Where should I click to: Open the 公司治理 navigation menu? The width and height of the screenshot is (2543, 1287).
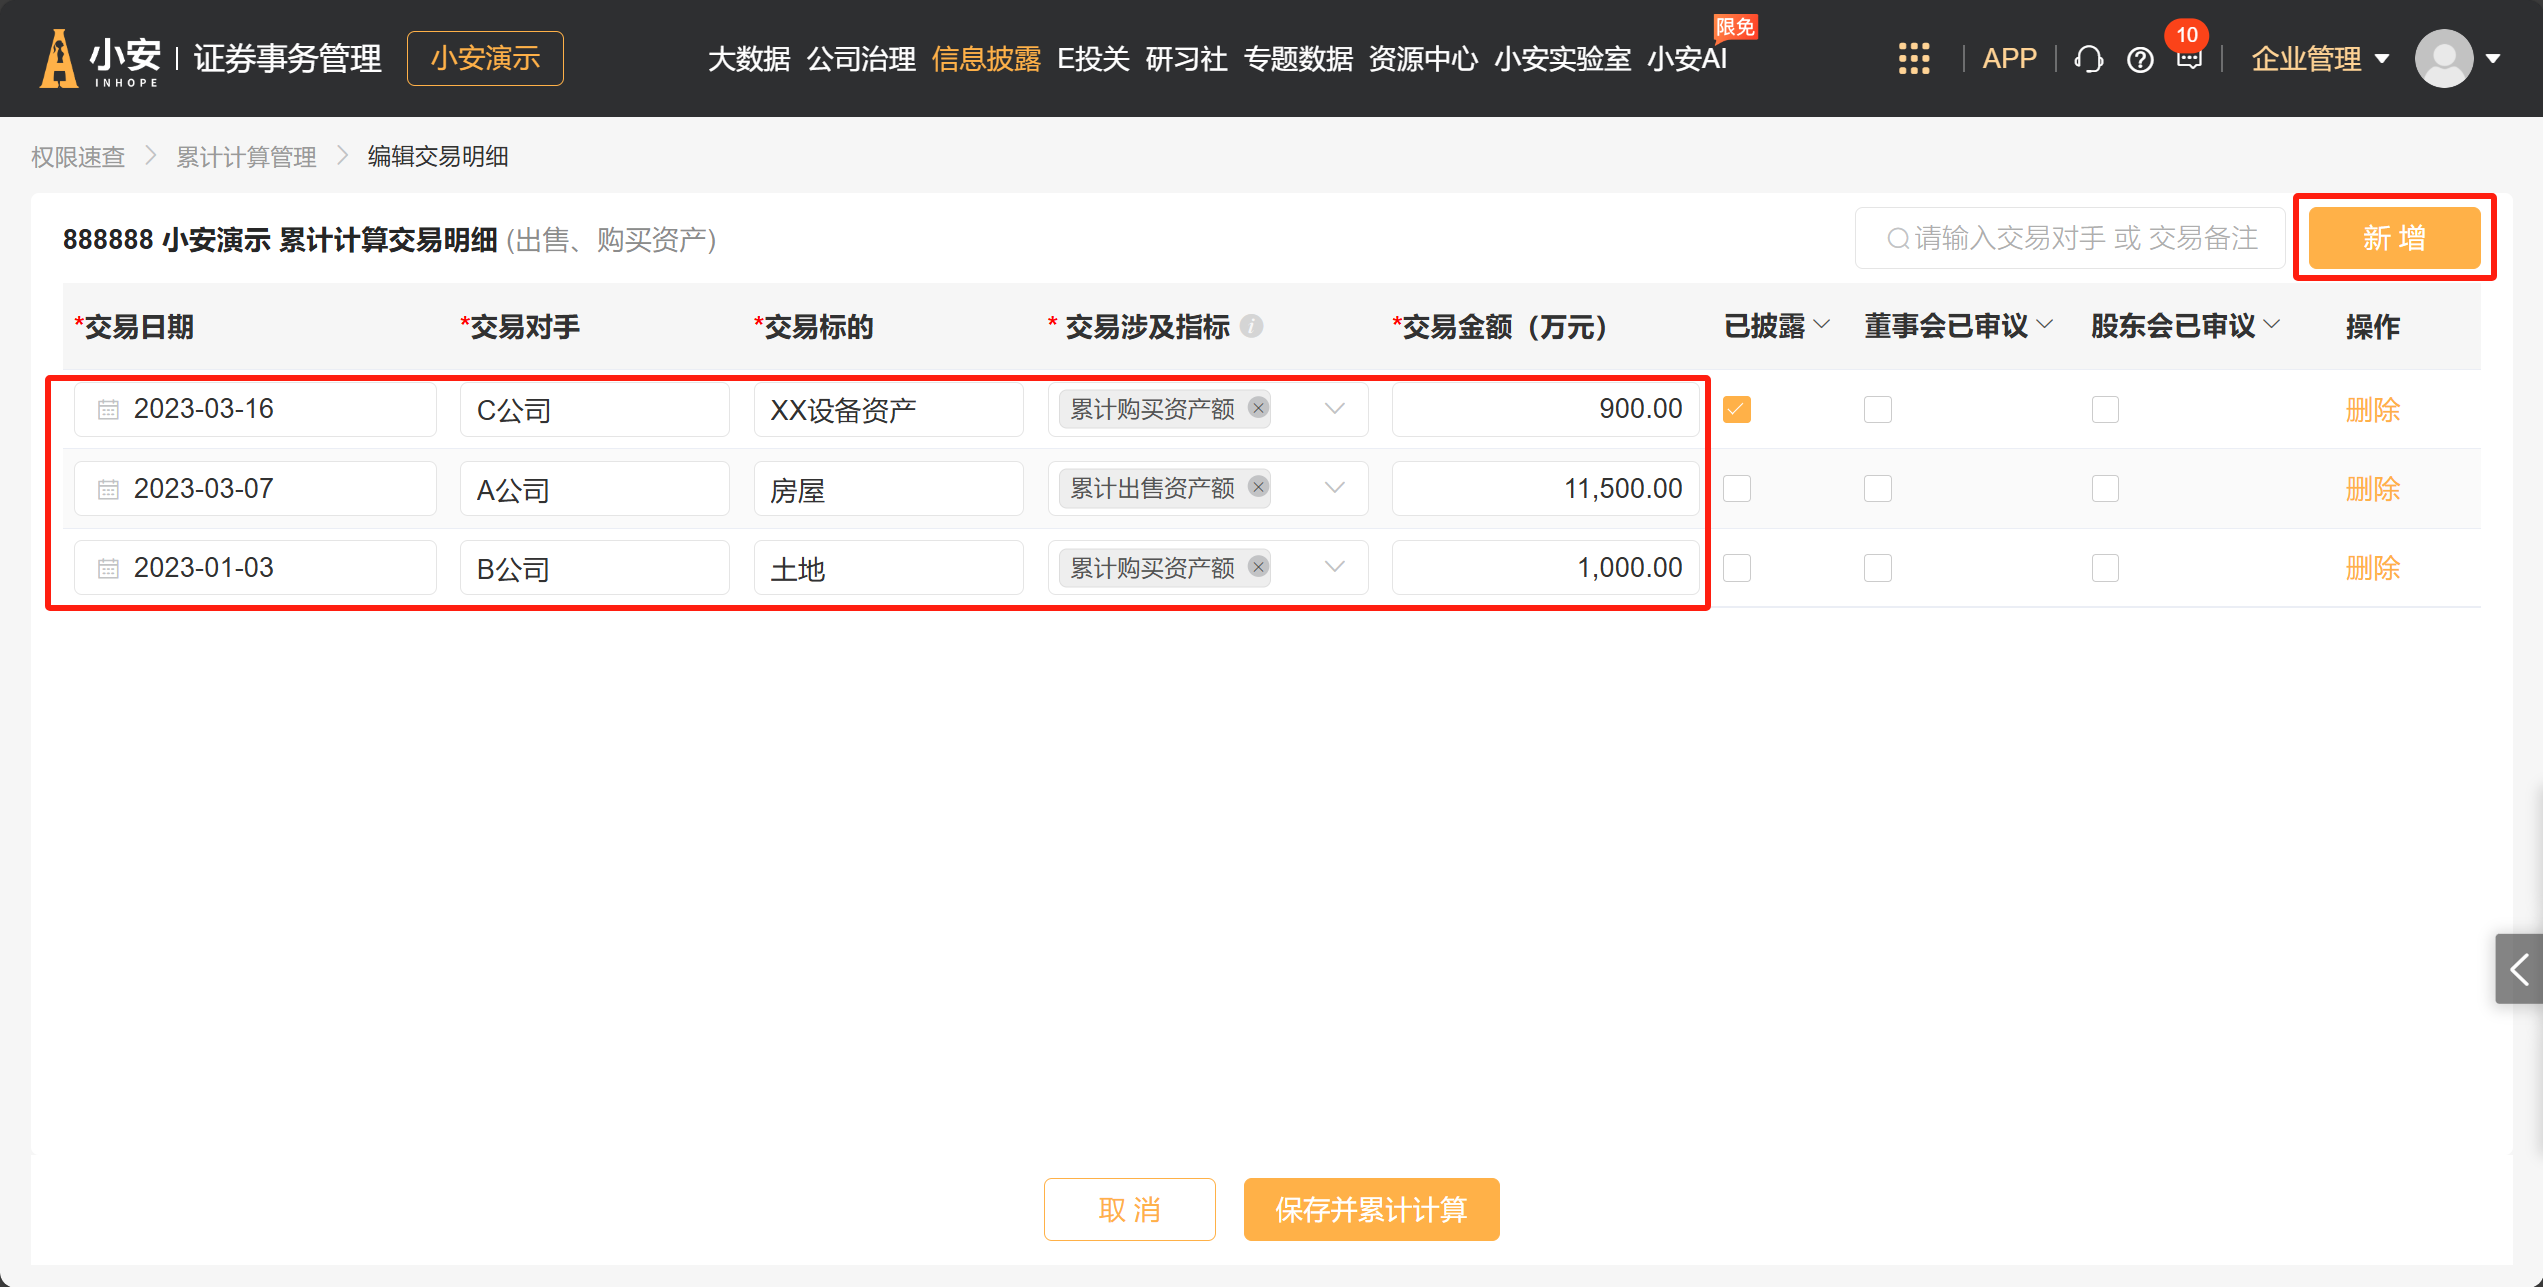[x=861, y=59]
